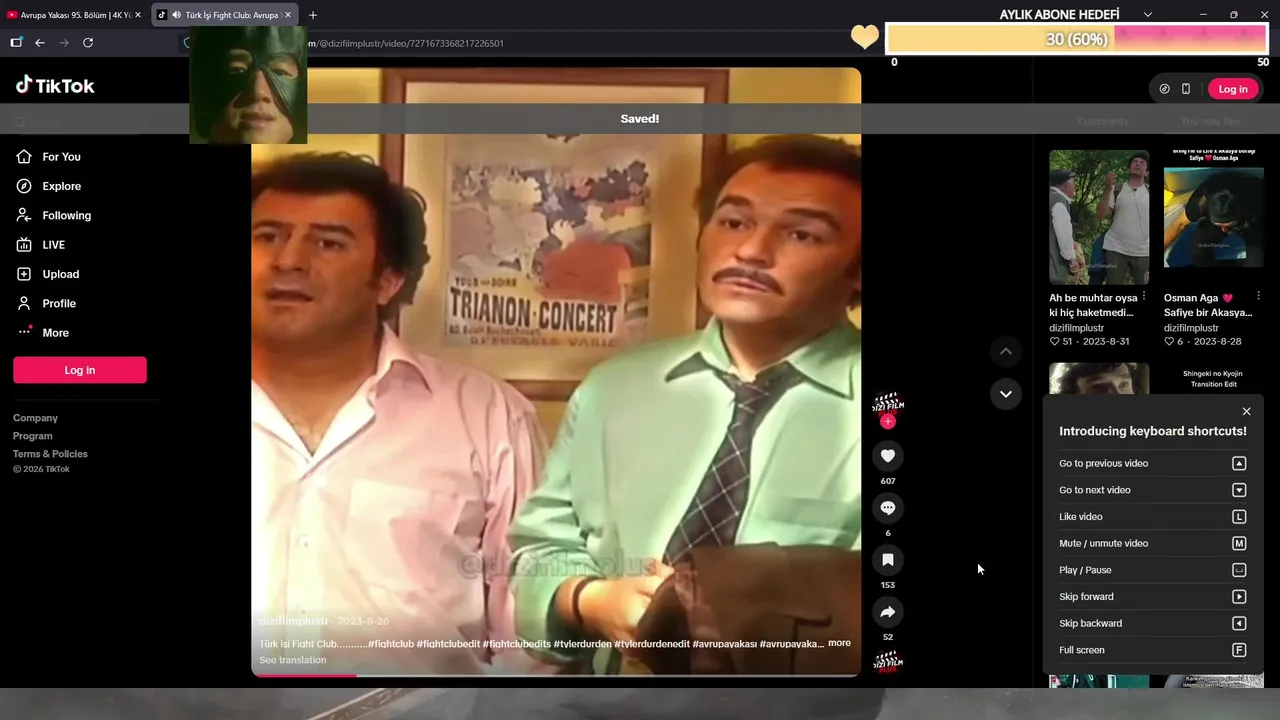Click the get app compass icon
The height and width of the screenshot is (720, 1280).
tap(1164, 89)
